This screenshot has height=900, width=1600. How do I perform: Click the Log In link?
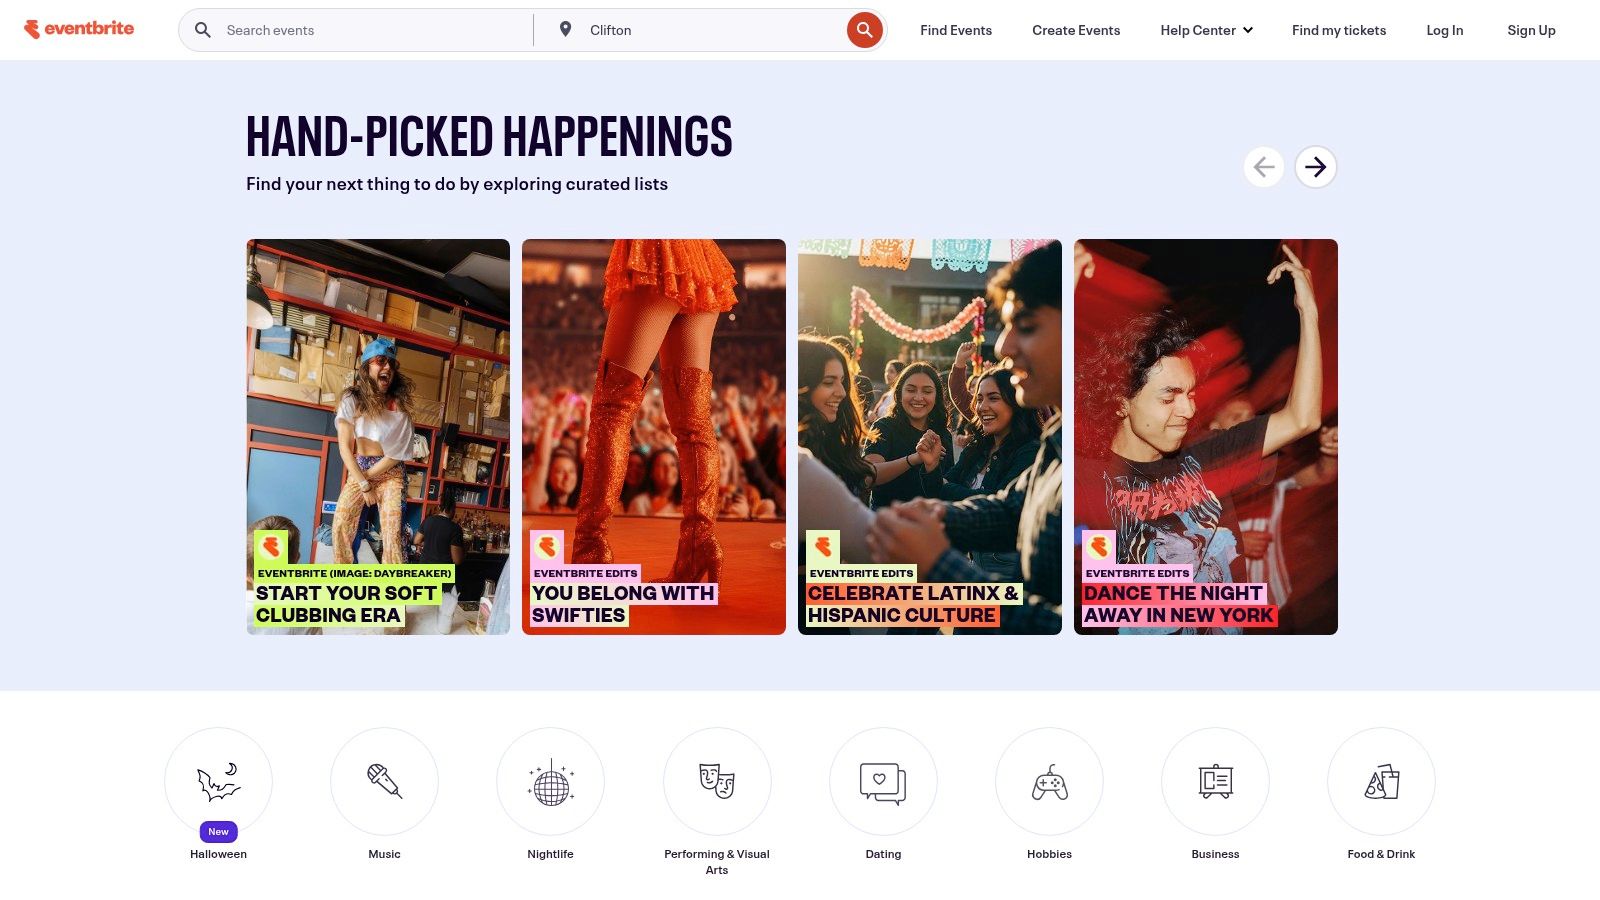click(x=1445, y=30)
